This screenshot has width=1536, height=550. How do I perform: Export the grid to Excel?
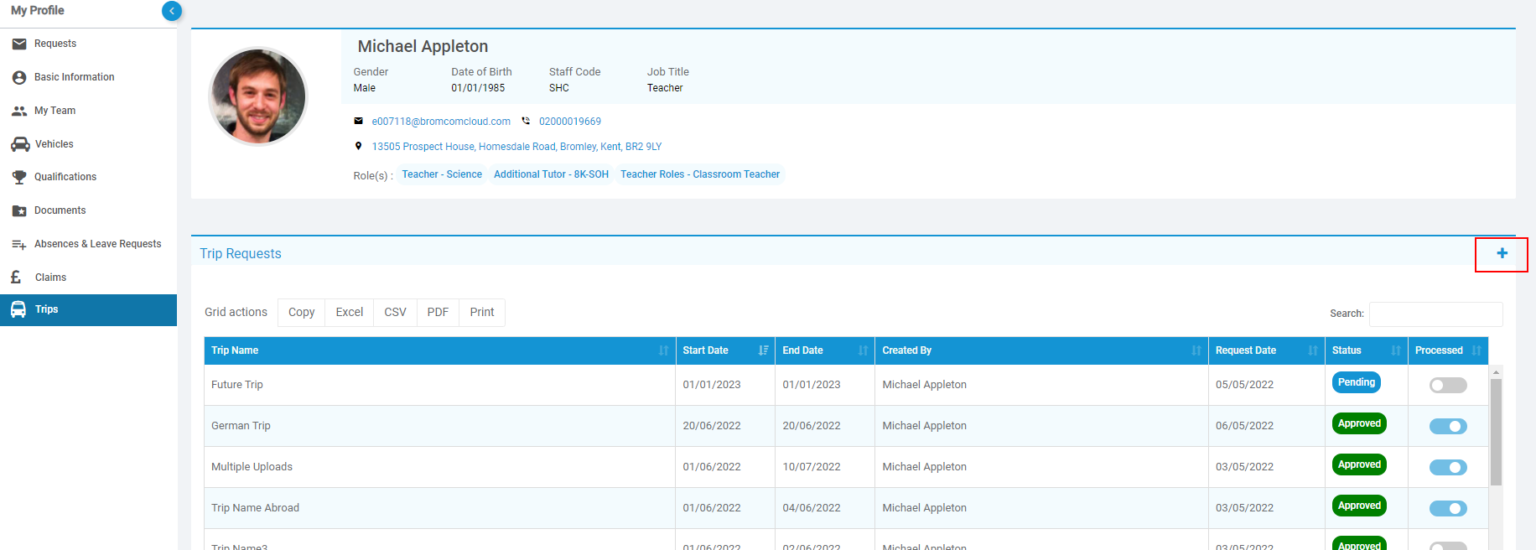[x=349, y=312]
